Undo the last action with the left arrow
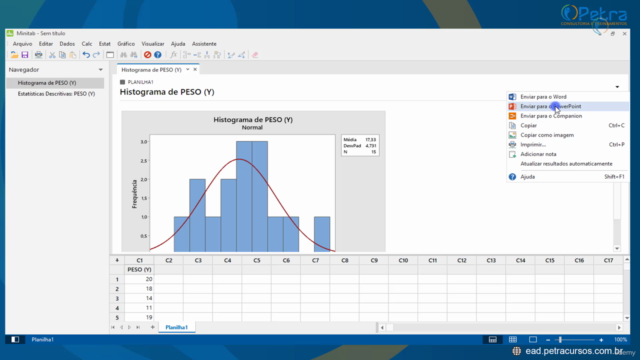This screenshot has height=360, width=640. (86, 55)
